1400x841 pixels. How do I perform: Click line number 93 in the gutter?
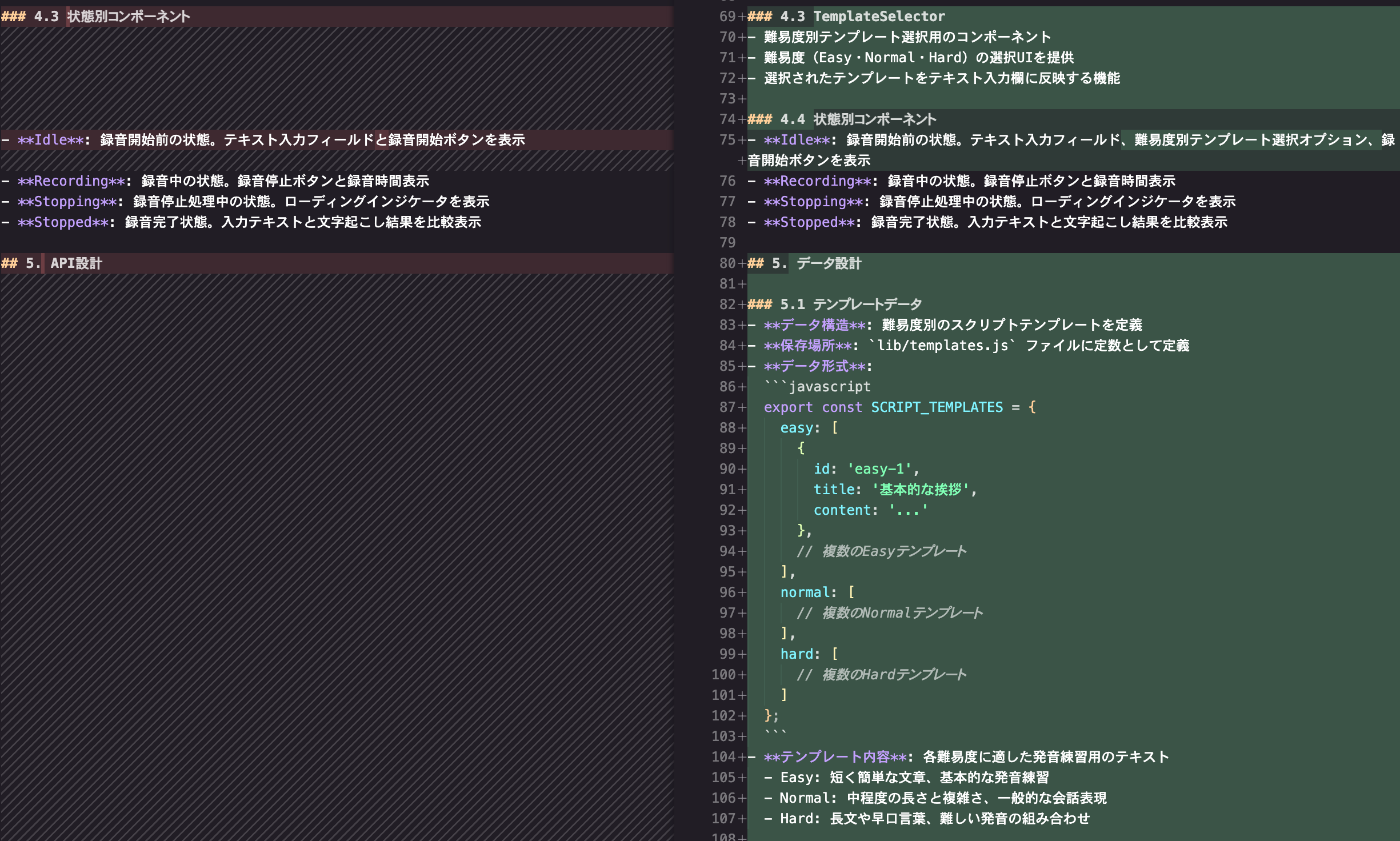click(727, 530)
